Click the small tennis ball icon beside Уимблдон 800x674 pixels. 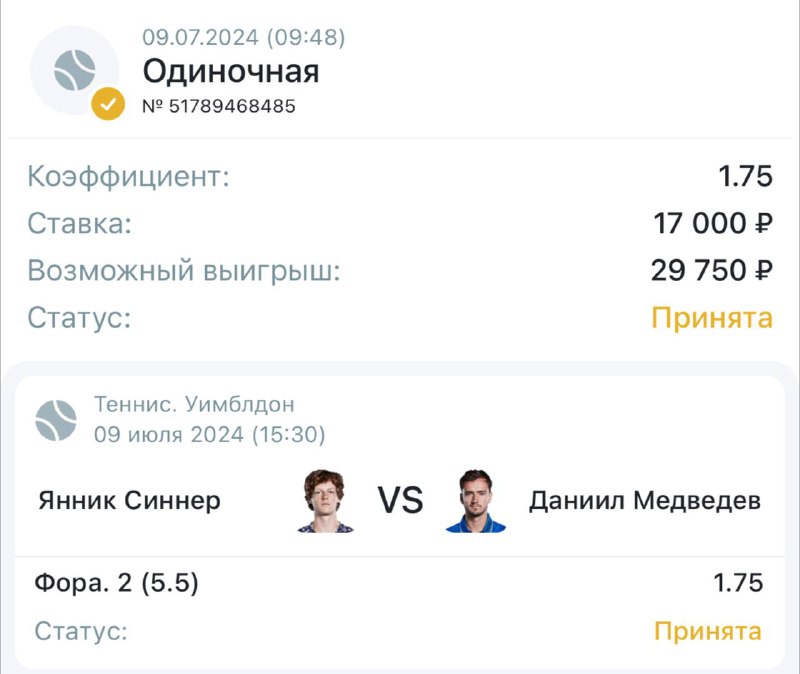(56, 420)
